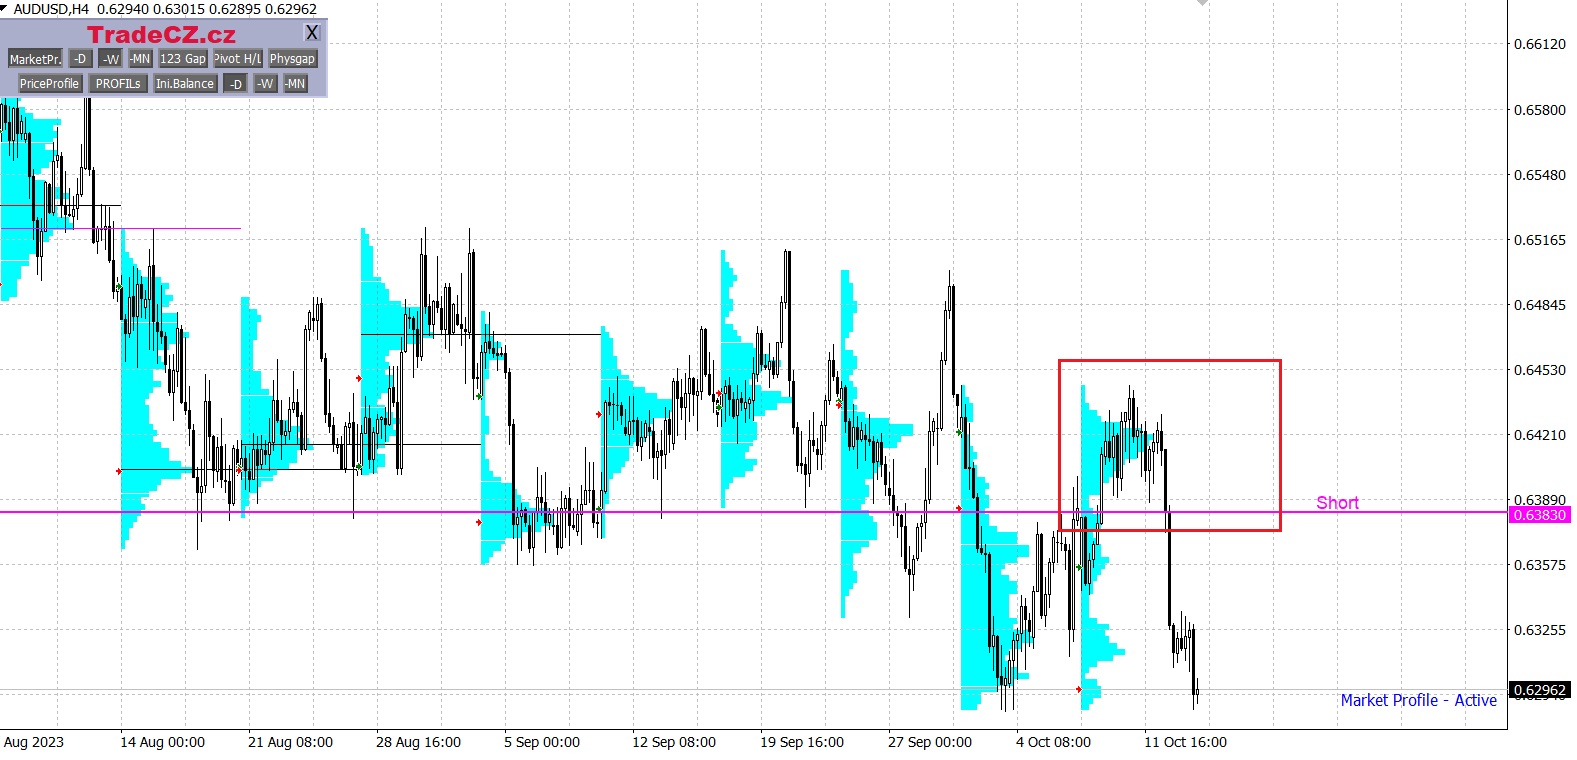
Task: Toggle the MarketPr. button
Action: tap(35, 59)
